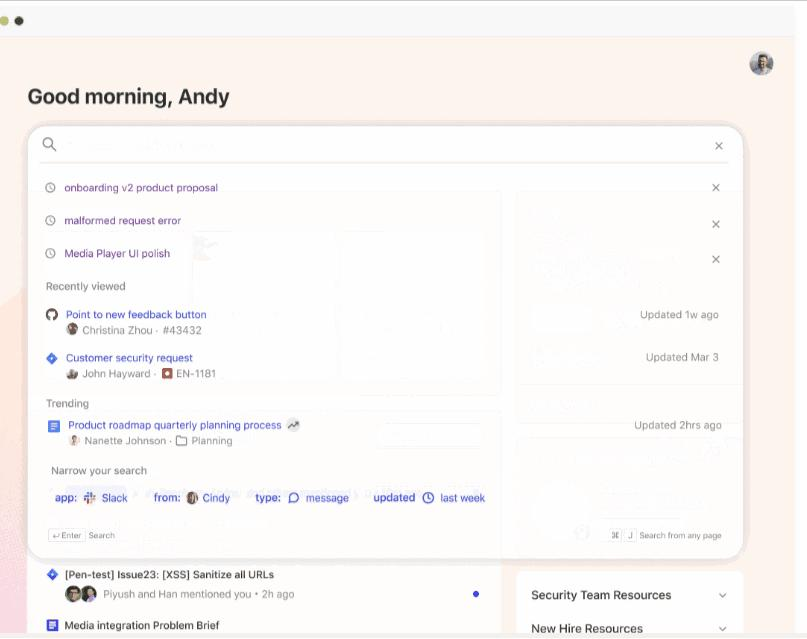Screen dimensions: 807x639
Task: Click Jira icon of Pen-test issue
Action: click(52, 575)
